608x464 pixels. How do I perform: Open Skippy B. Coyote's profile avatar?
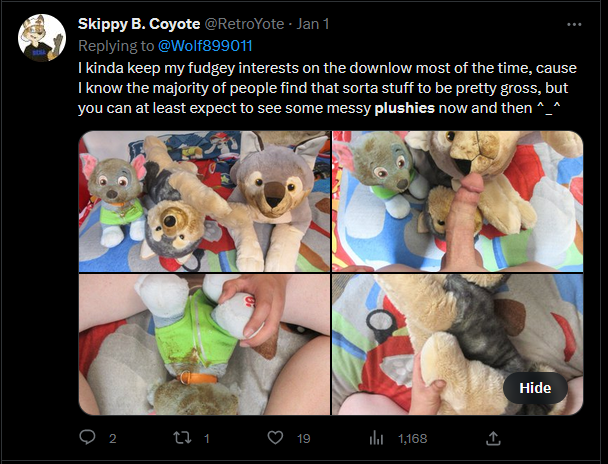(x=42, y=38)
